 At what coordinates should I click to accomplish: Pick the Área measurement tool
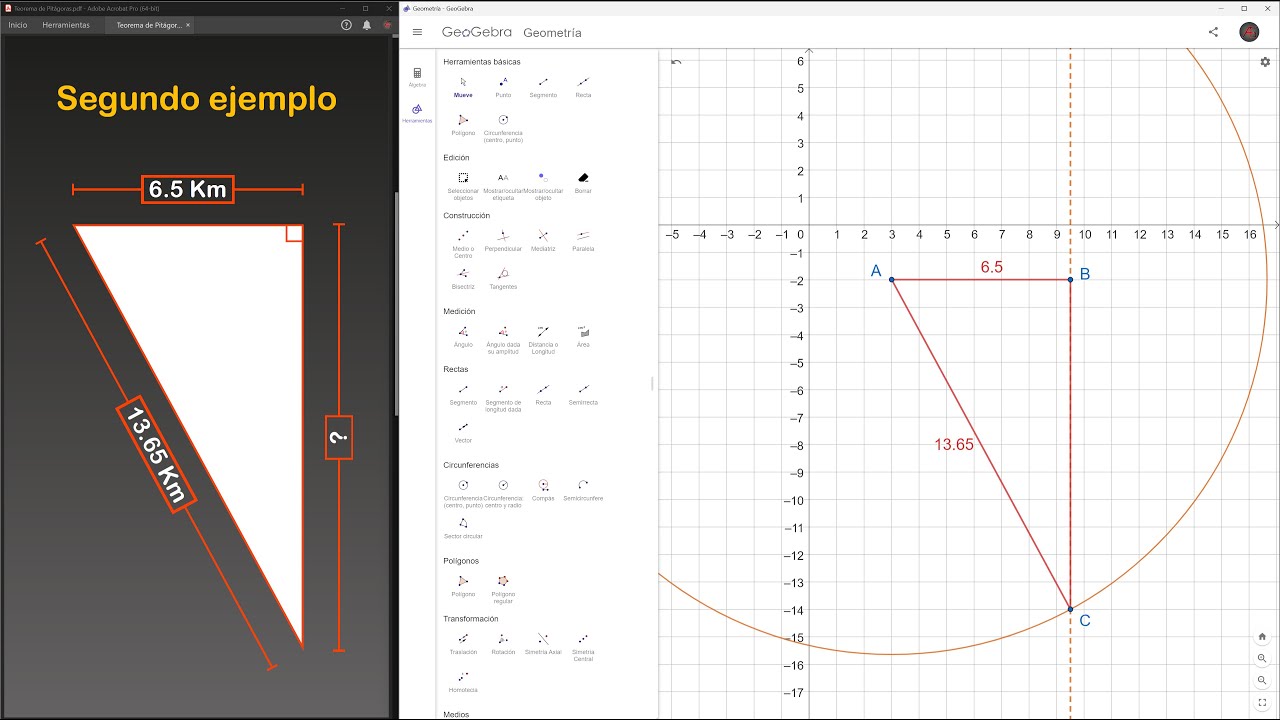tap(583, 336)
